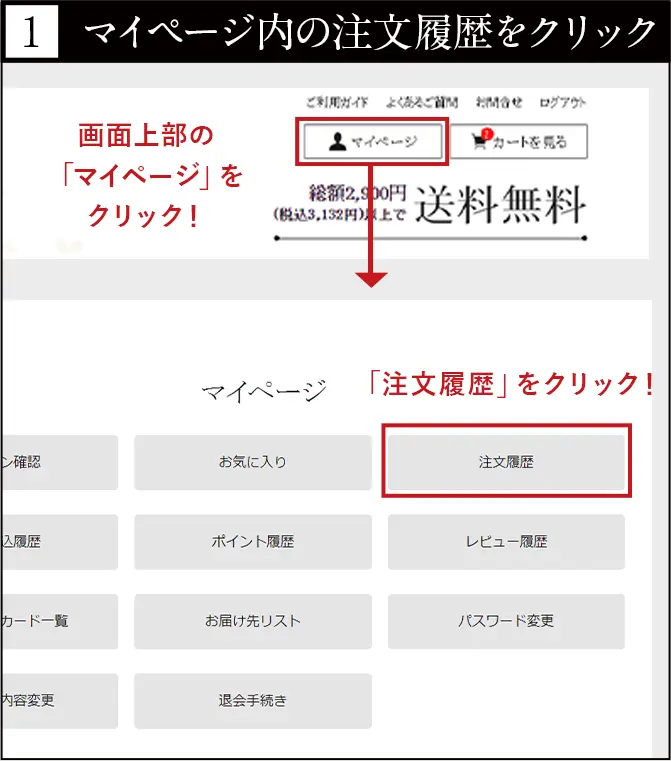
Task: Open the ご利用ガイド link
Action: [x=336, y=102]
